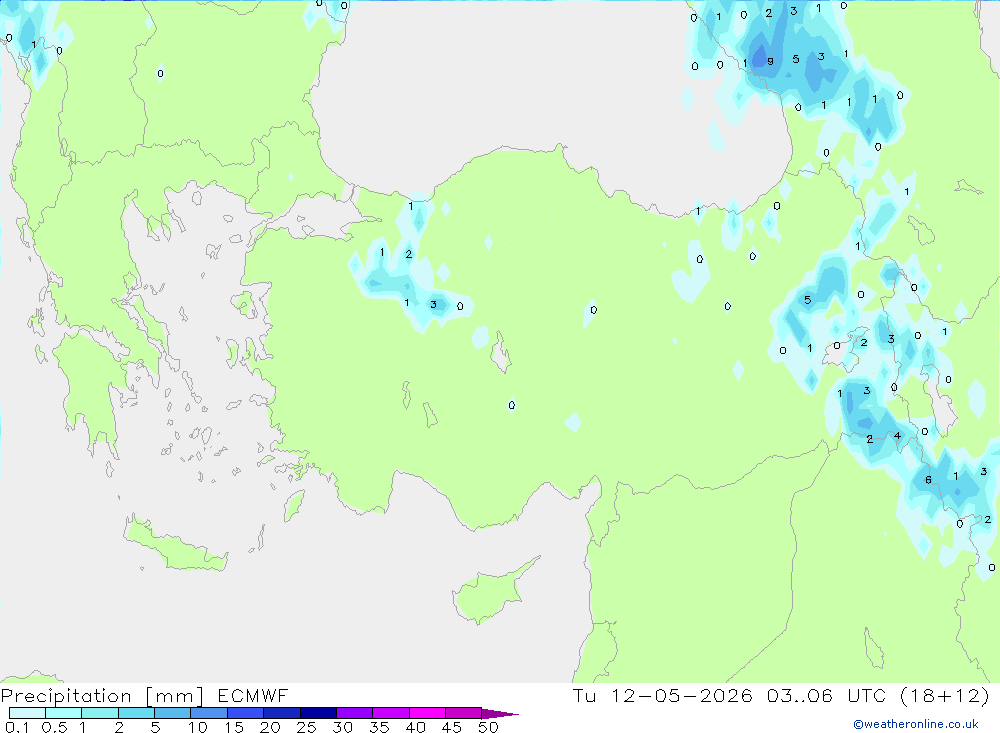Viewport: 1000px width, 733px height.
Task: Click the '10' legend scale label
Action: (197, 727)
